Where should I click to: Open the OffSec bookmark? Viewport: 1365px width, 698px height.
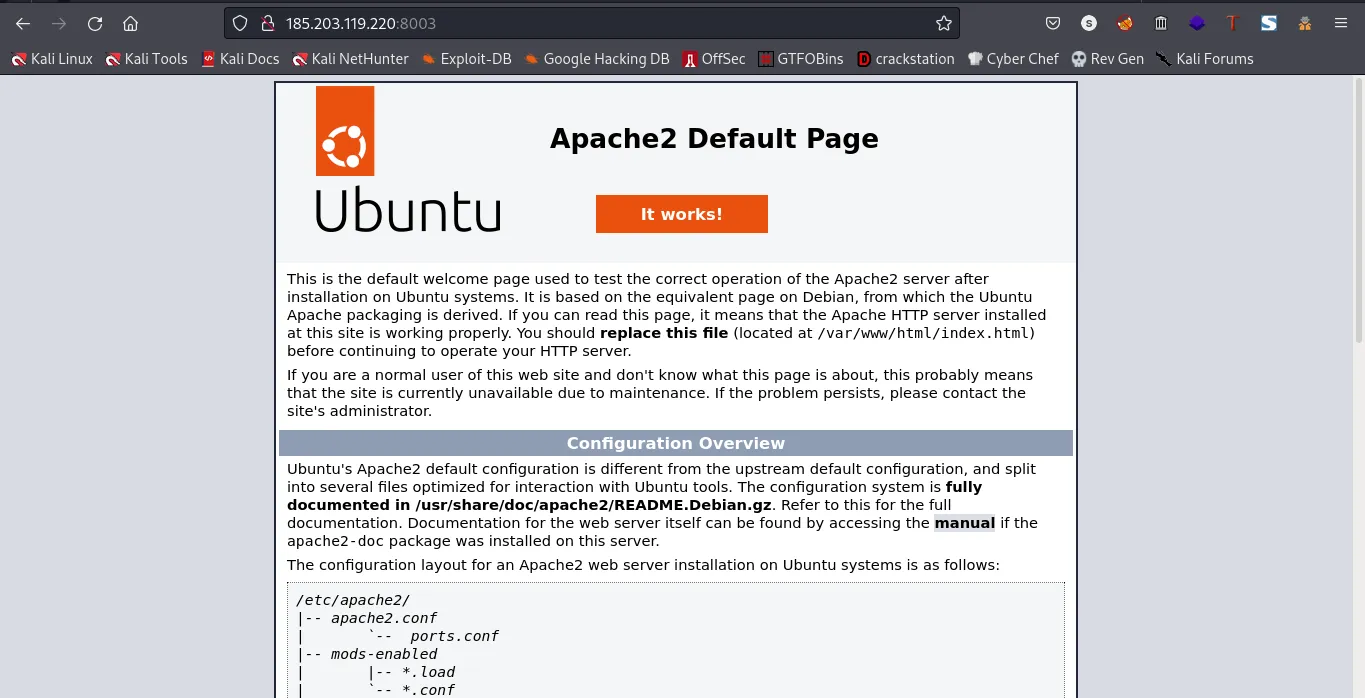click(714, 59)
